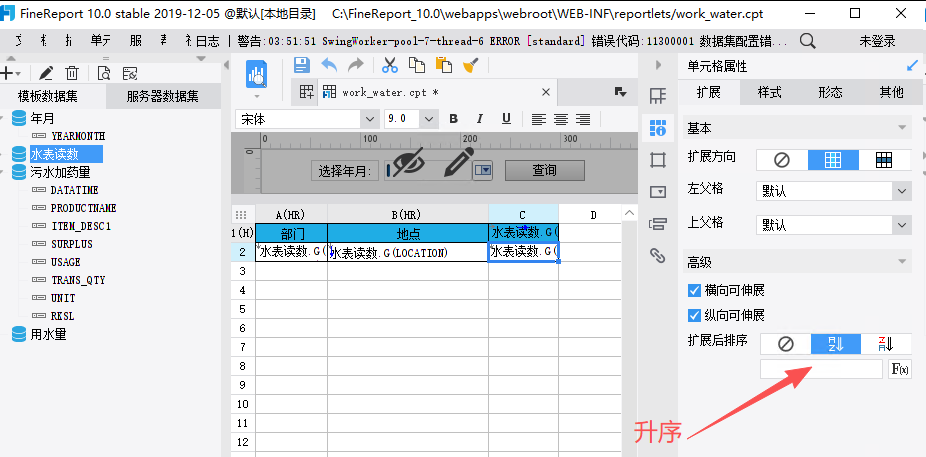Toggle Bold formatting
The height and width of the screenshot is (457, 926).
tap(454, 119)
